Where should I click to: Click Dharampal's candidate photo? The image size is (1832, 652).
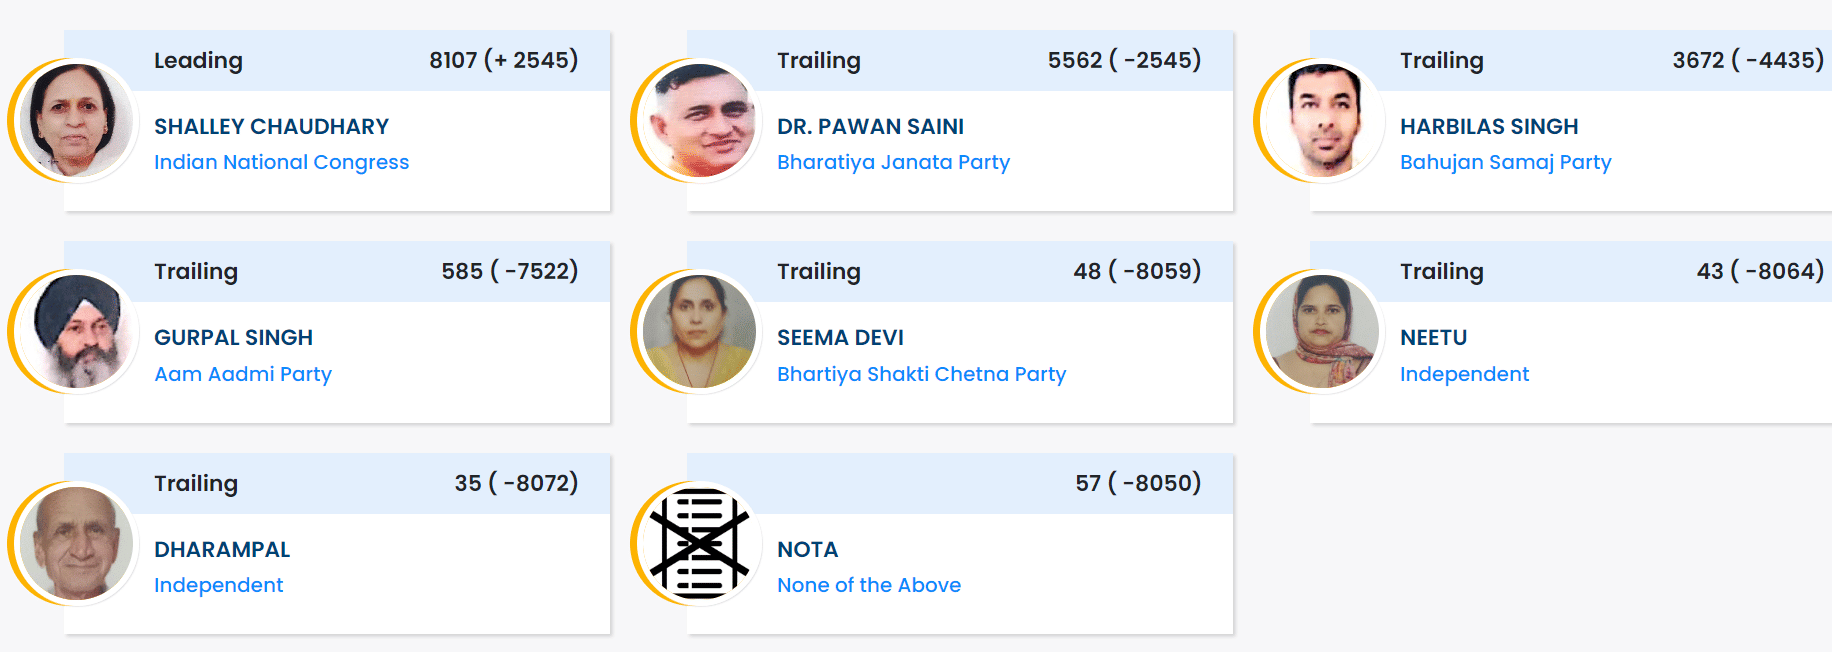click(76, 544)
